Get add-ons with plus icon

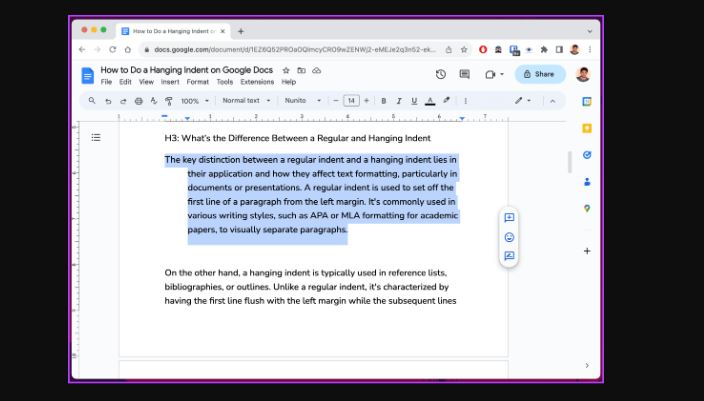point(587,251)
